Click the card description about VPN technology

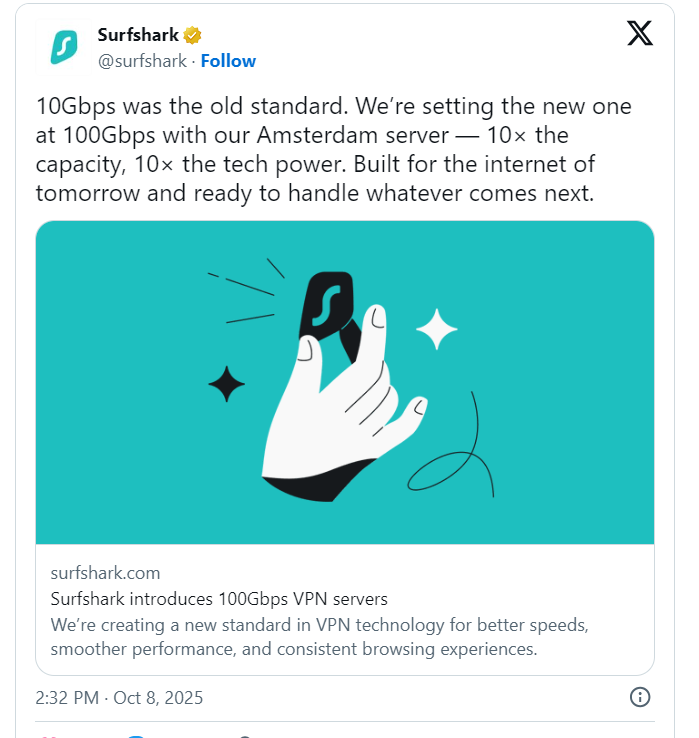pyautogui.click(x=318, y=637)
